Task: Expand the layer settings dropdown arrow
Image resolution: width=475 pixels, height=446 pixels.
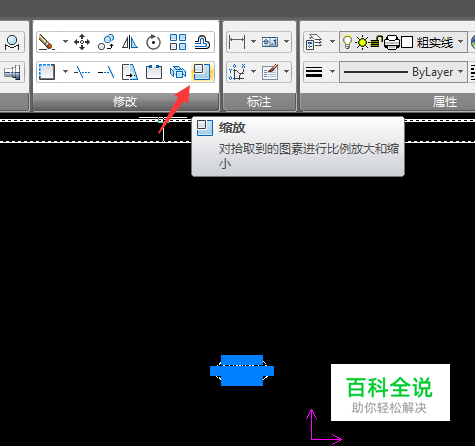Action: (x=332, y=42)
